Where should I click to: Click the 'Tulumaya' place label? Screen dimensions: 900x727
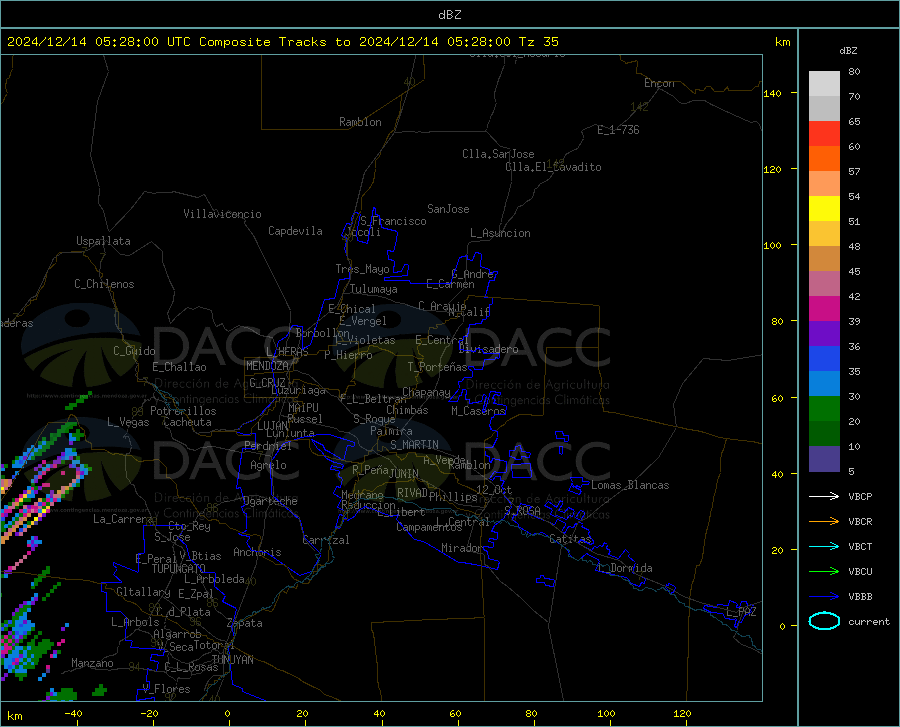click(374, 289)
